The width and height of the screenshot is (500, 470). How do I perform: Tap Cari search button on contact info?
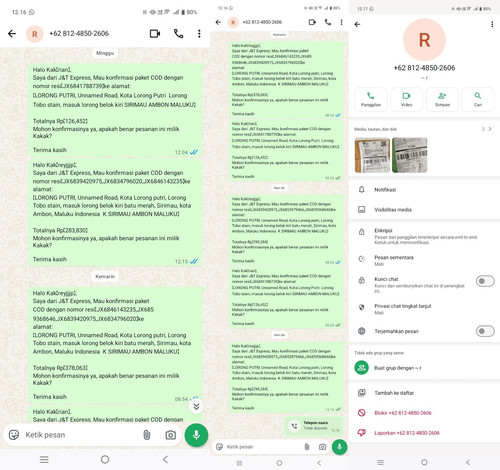(x=478, y=99)
